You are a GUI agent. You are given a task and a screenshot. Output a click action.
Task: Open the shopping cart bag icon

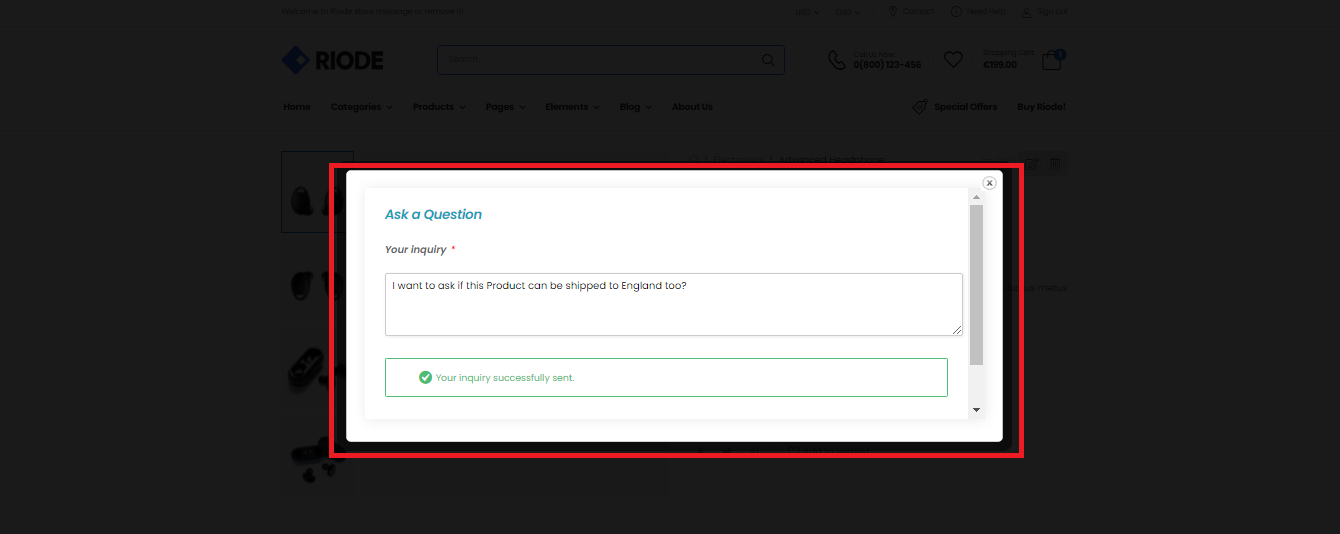click(1052, 60)
